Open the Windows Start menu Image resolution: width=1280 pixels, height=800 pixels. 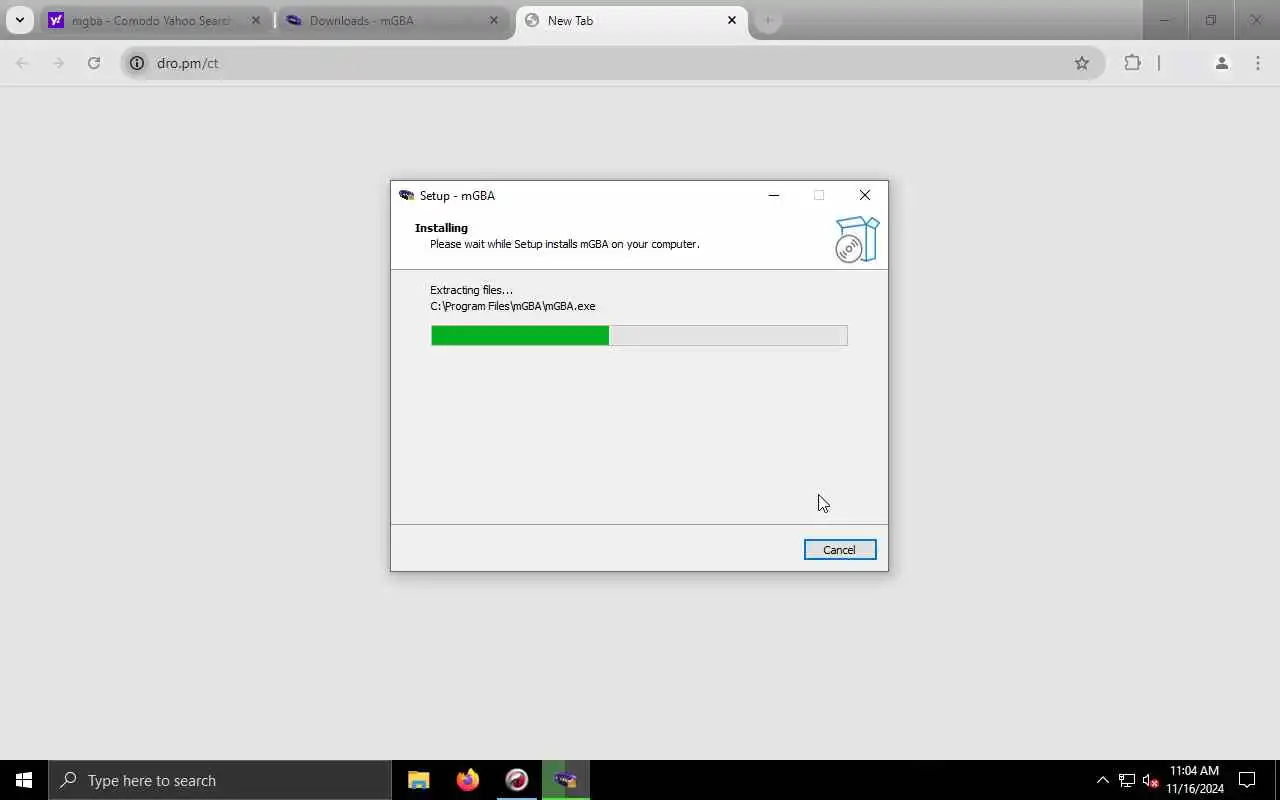pos(24,780)
